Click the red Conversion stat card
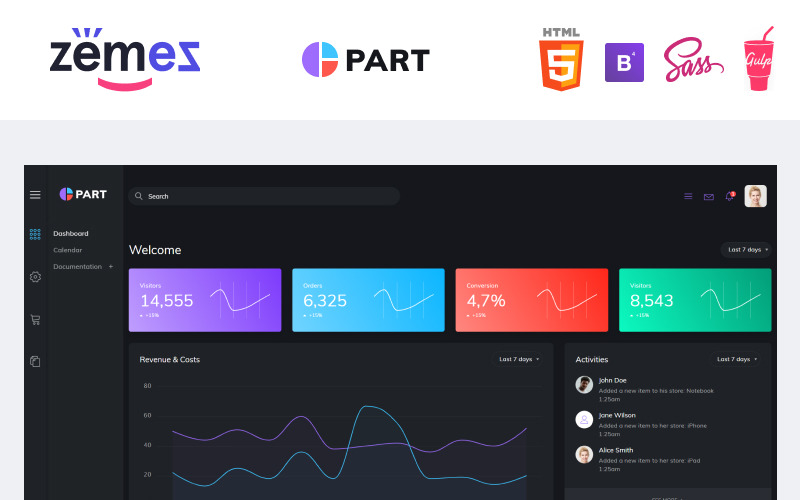Screen dimensions: 800x500 click(x=531, y=300)
